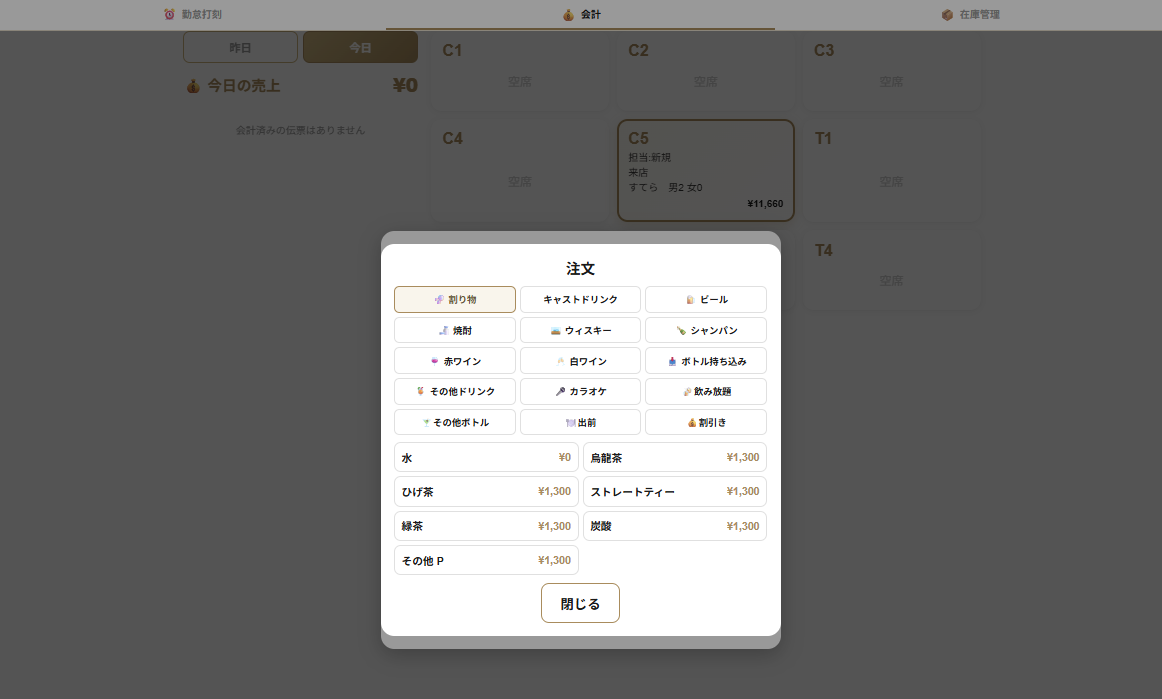The width and height of the screenshot is (1162, 699).
Task: Select the T1 table card
Action: coord(892,170)
